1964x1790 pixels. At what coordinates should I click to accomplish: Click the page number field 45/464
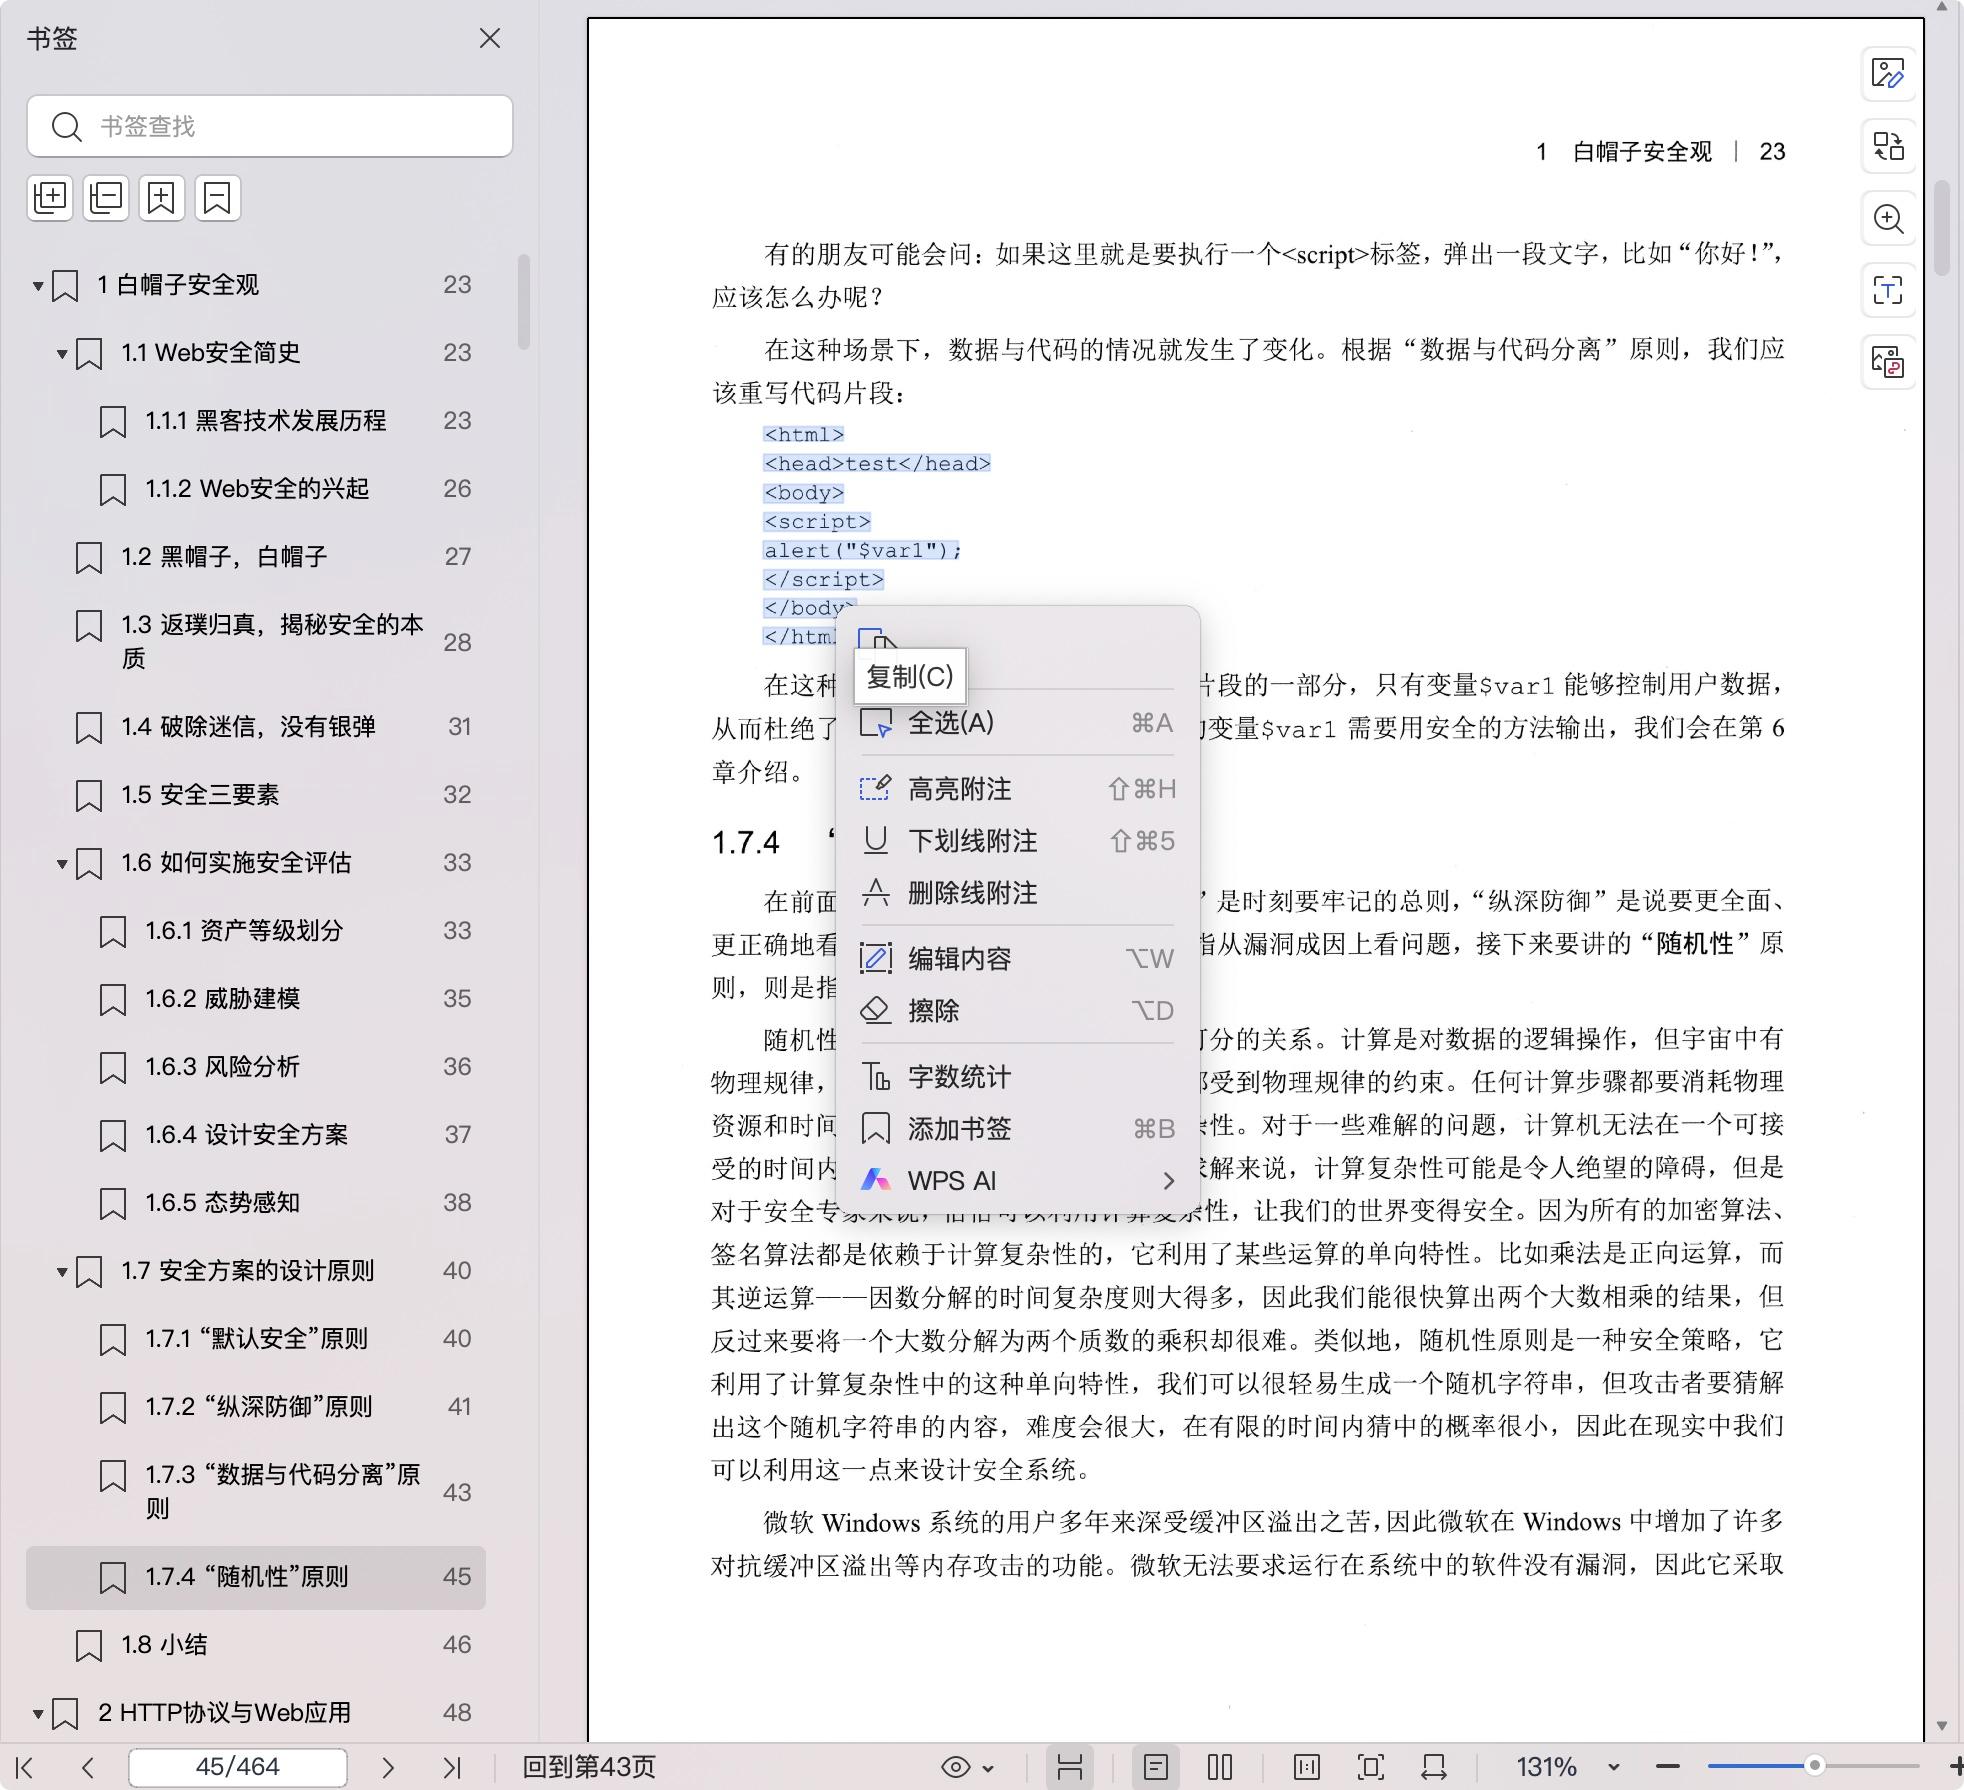238,1767
